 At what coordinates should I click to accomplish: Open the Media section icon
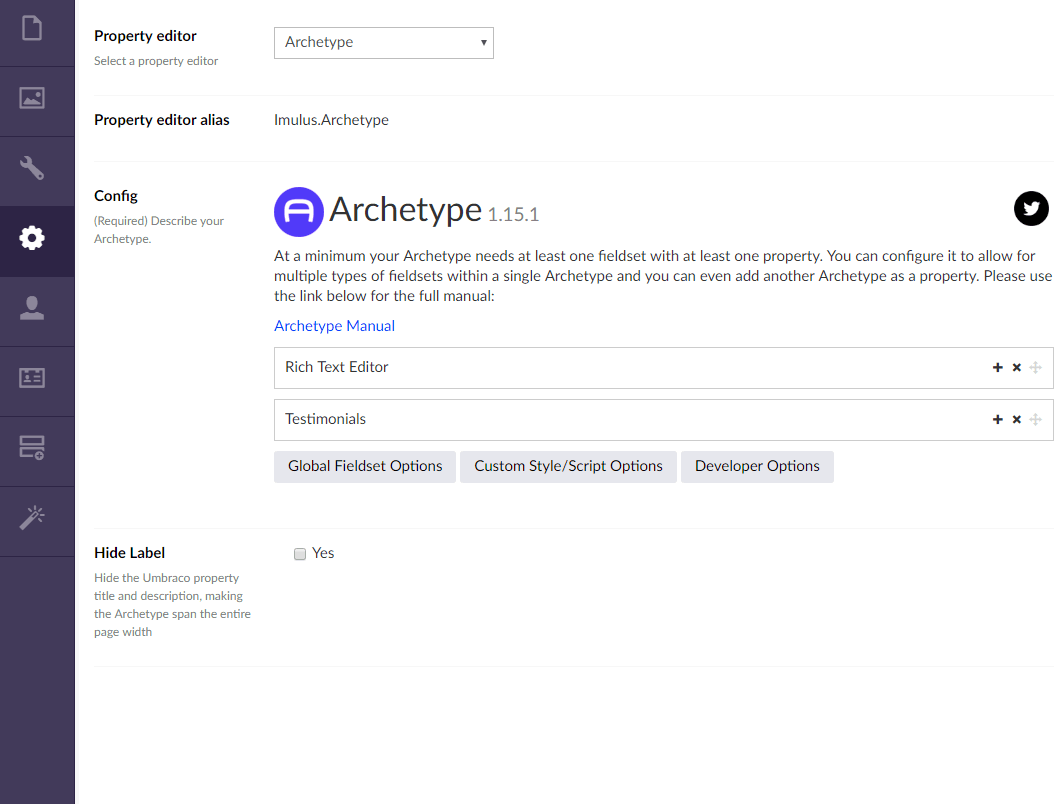(x=32, y=99)
